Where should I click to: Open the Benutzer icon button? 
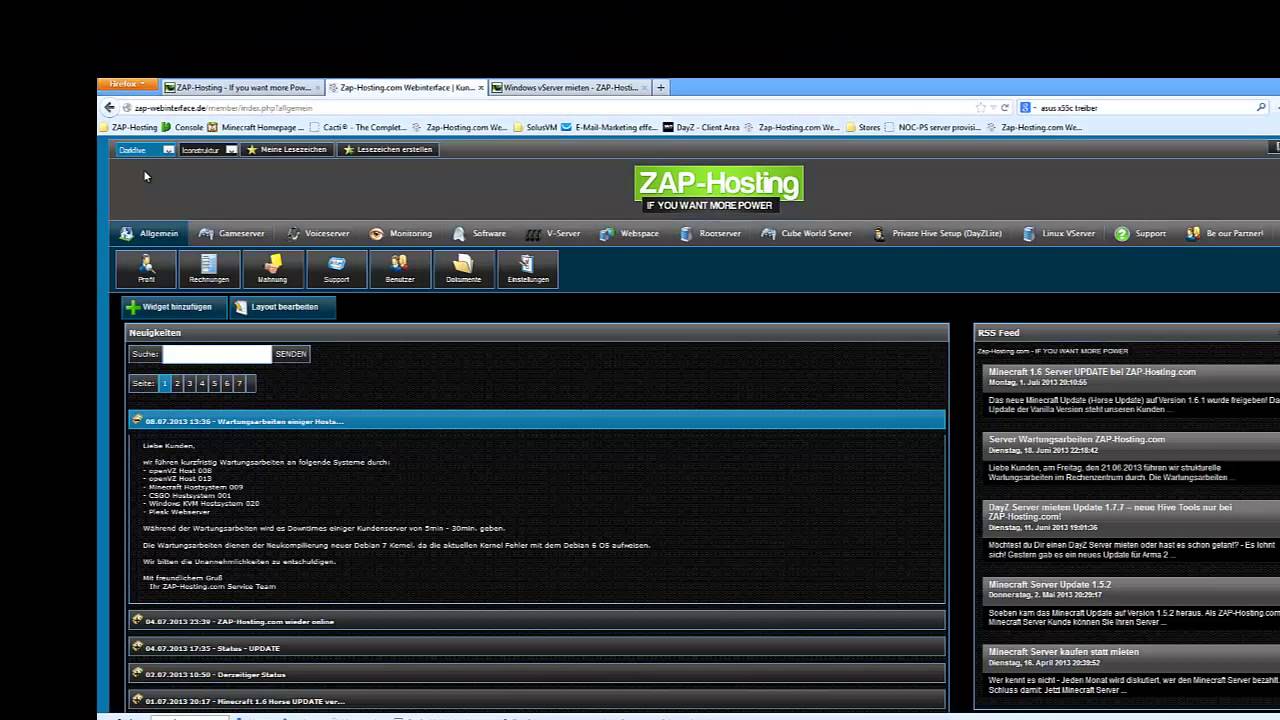pos(400,269)
